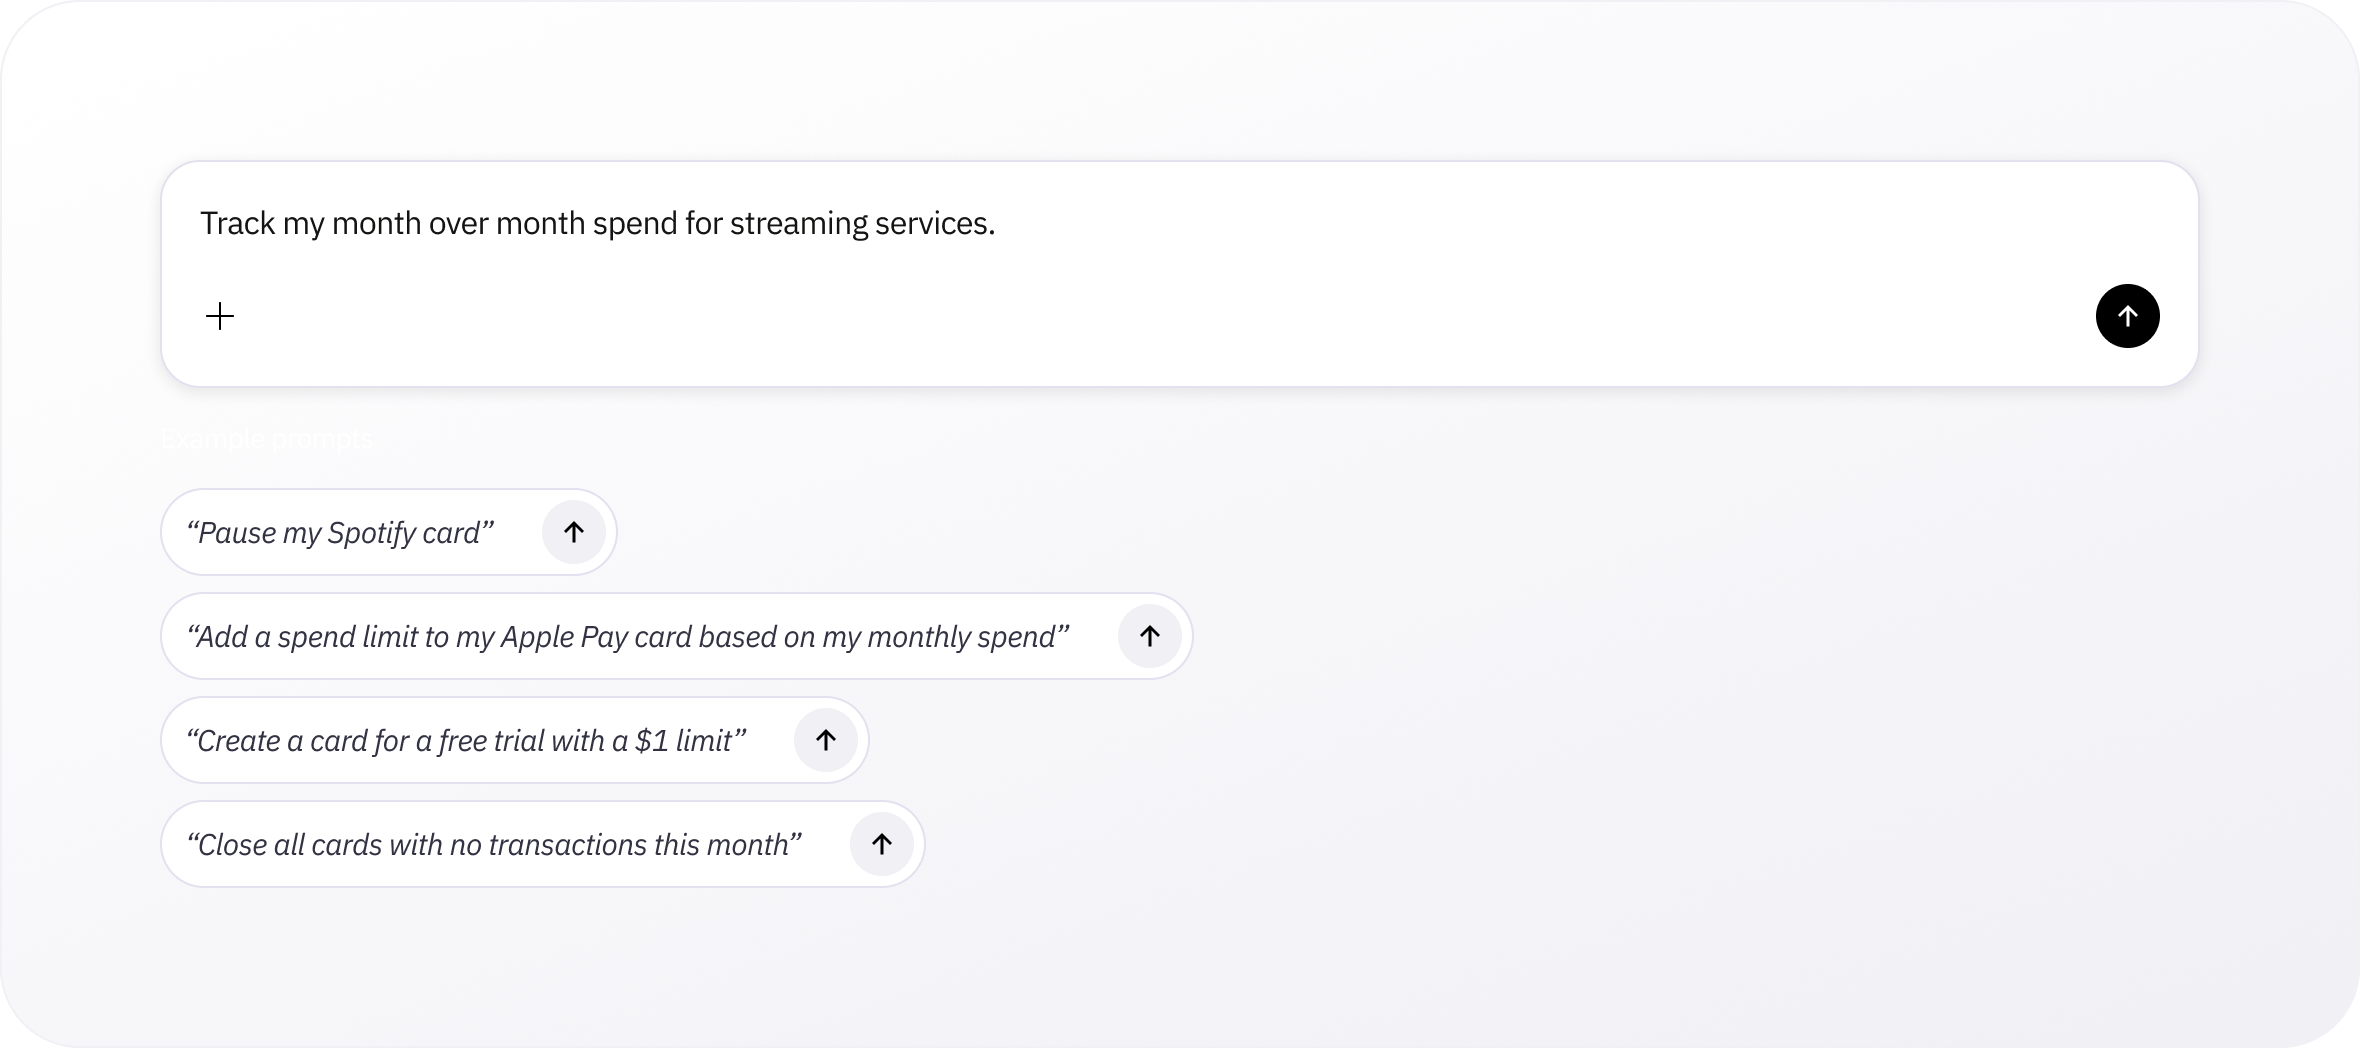Choose the "Add a spend limit" example prompt text
This screenshot has height=1048, width=2360.
pos(628,637)
